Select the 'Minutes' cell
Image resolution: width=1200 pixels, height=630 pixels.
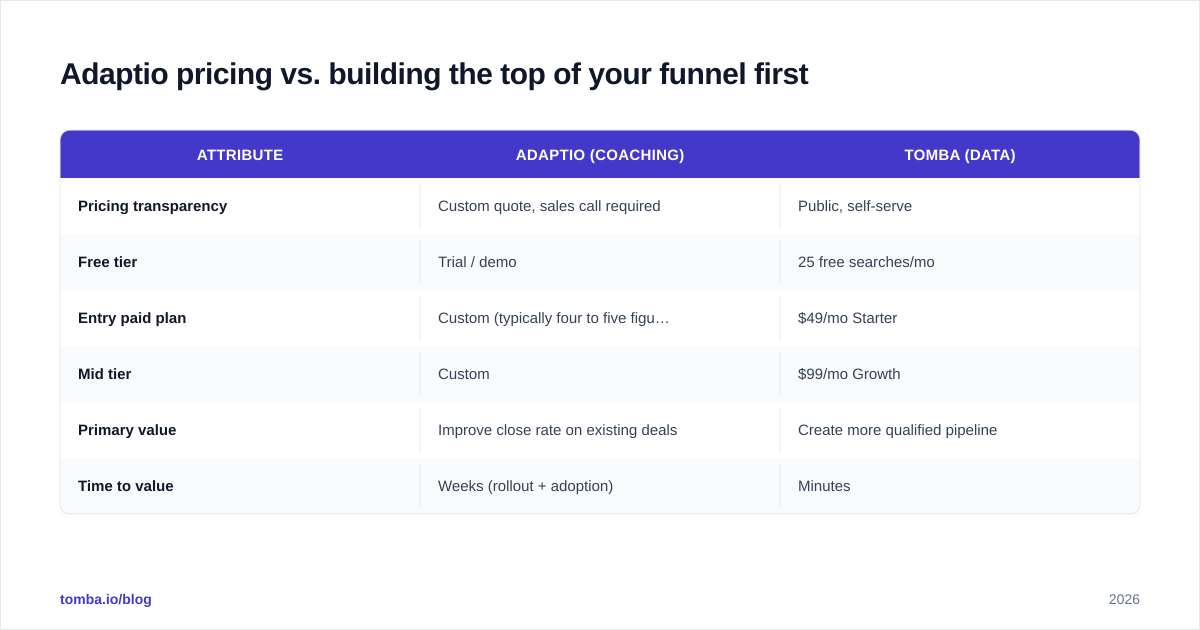[960, 486]
